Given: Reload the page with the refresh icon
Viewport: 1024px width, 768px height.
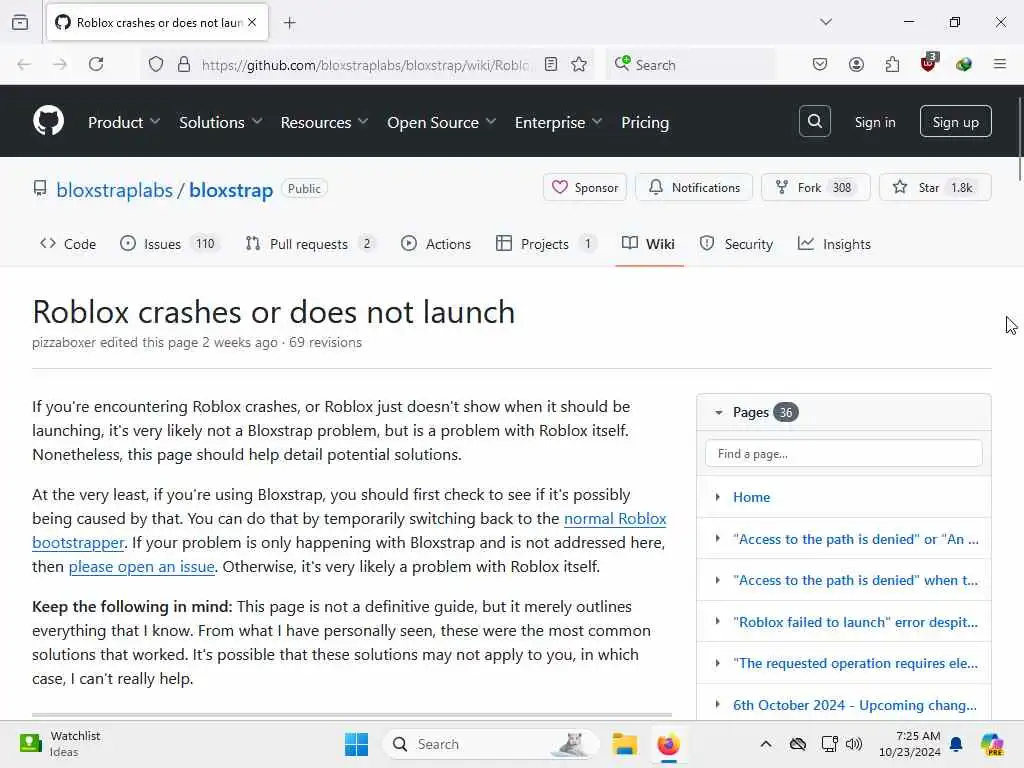Looking at the screenshot, I should point(96,64).
